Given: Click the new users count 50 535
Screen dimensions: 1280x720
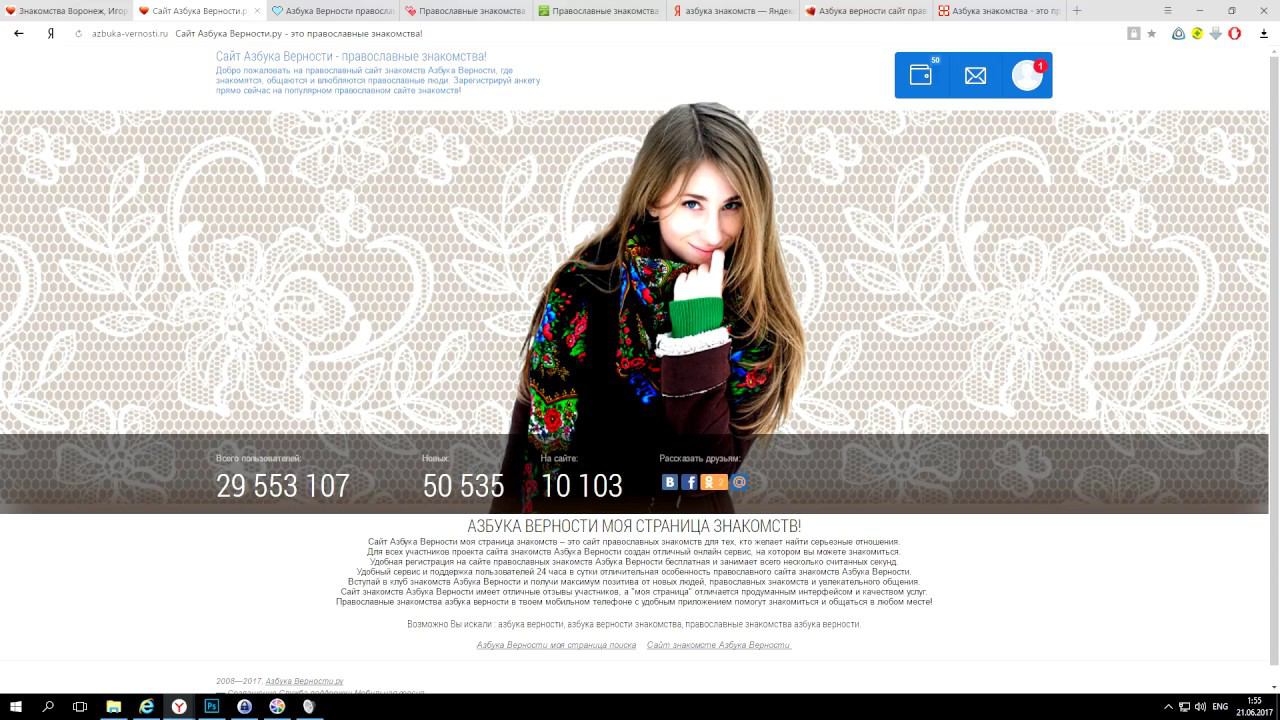Looking at the screenshot, I should click(x=463, y=486).
